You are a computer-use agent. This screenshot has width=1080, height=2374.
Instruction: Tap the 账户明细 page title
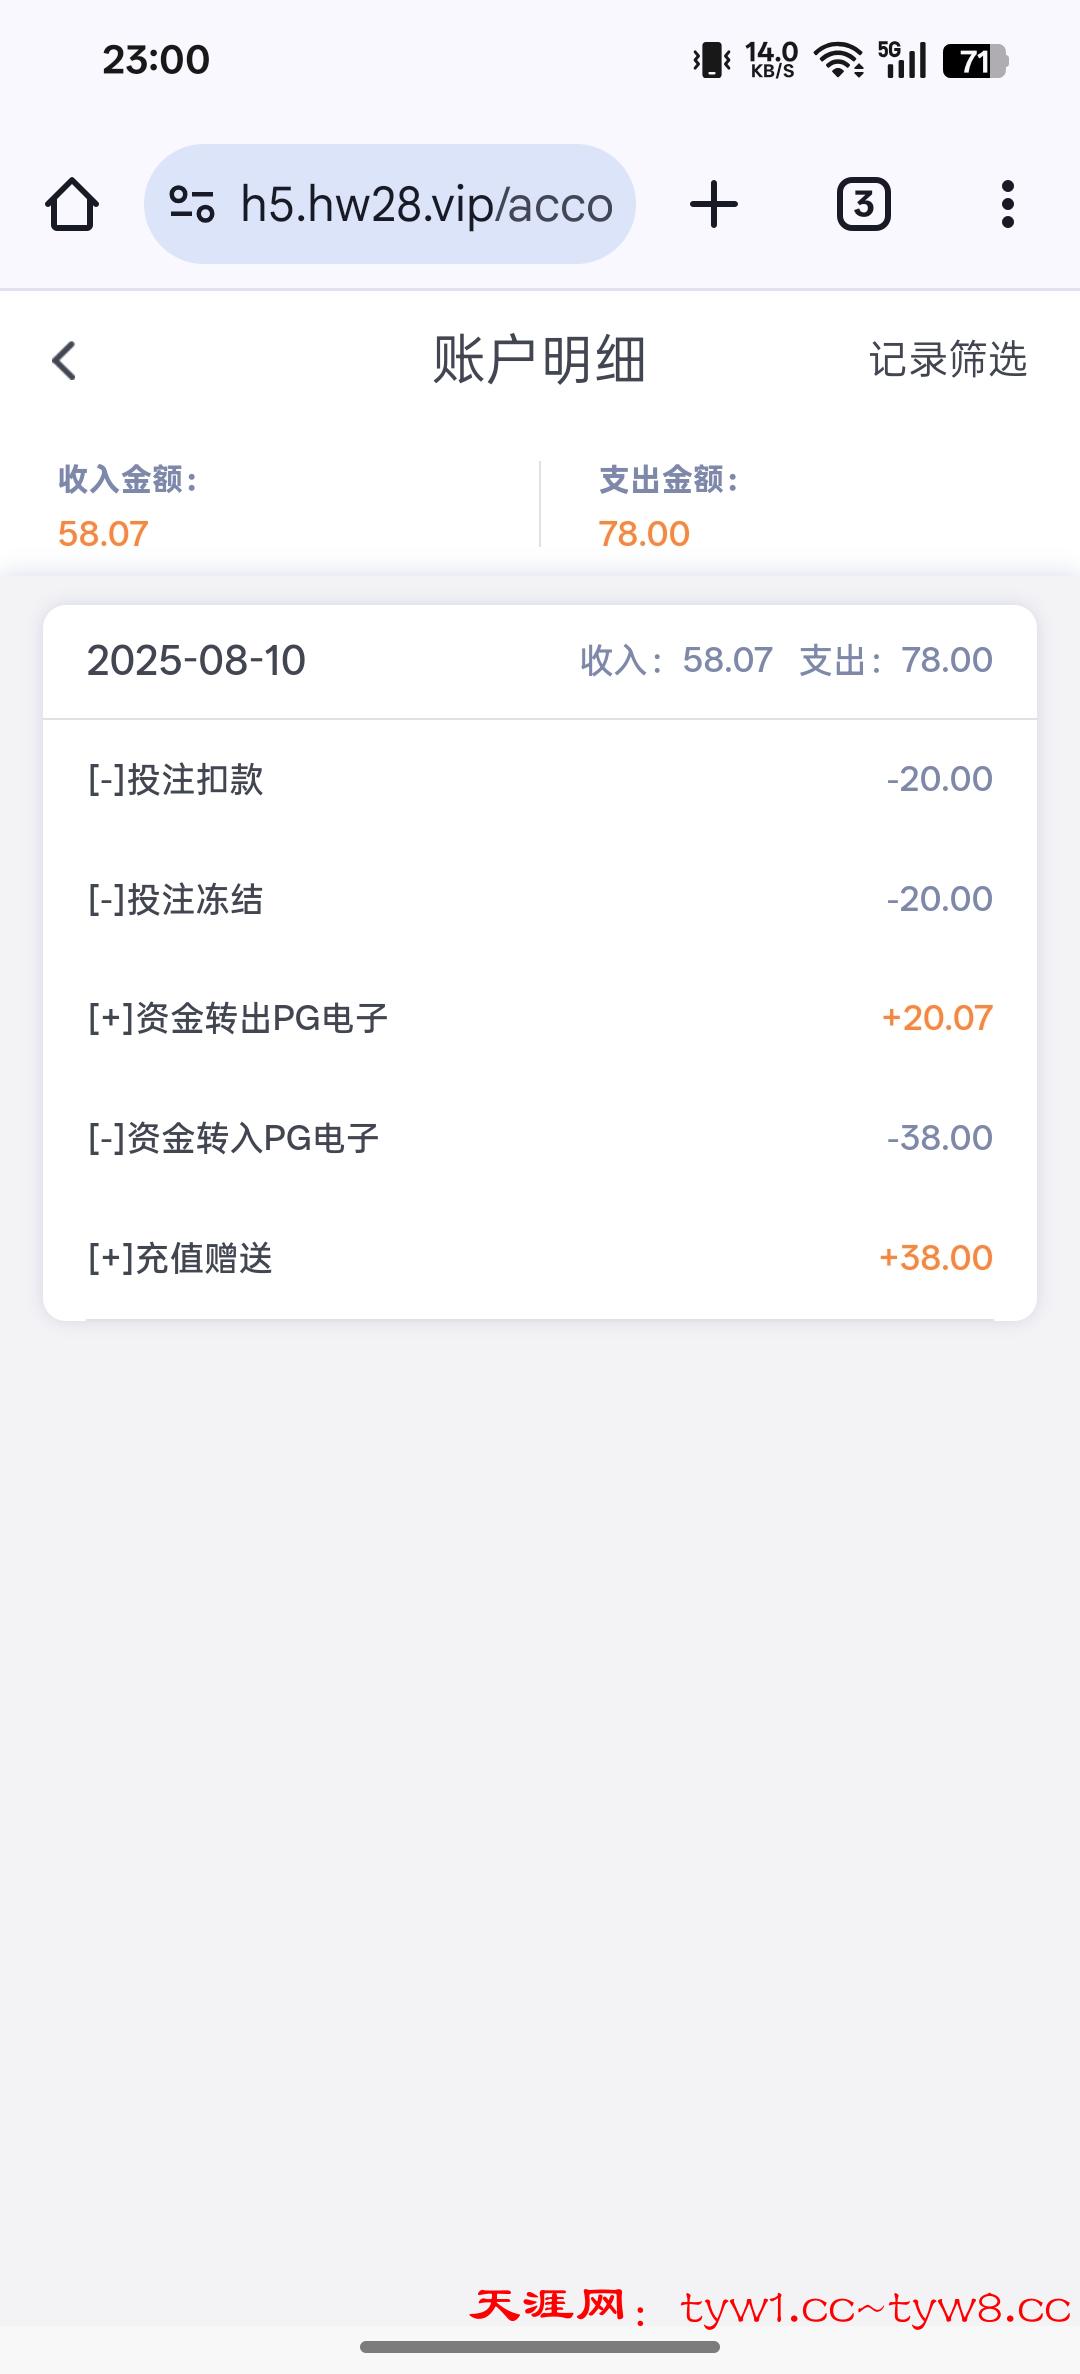pyautogui.click(x=539, y=360)
